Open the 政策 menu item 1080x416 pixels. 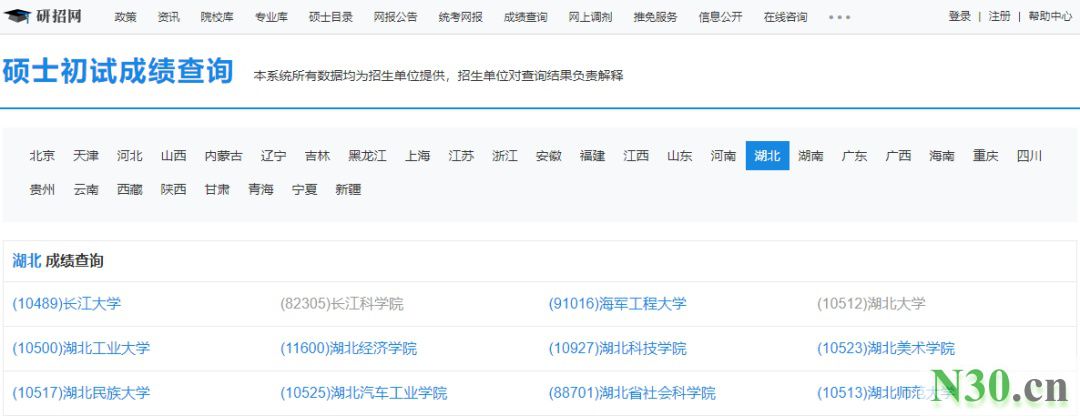[x=125, y=17]
